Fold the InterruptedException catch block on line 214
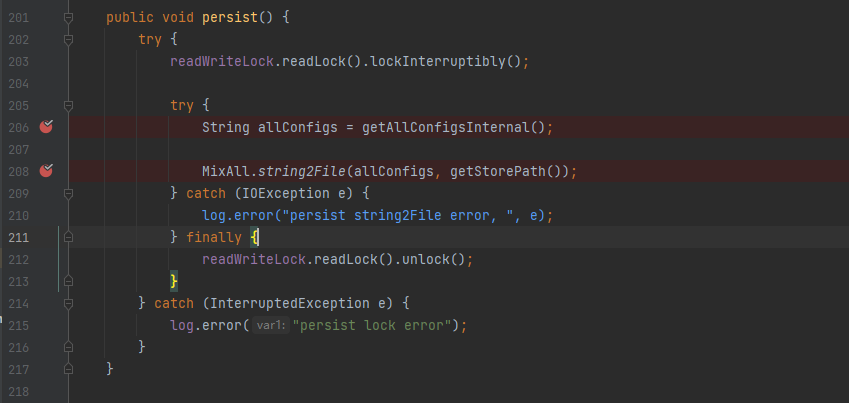The image size is (849, 403). (x=68, y=303)
